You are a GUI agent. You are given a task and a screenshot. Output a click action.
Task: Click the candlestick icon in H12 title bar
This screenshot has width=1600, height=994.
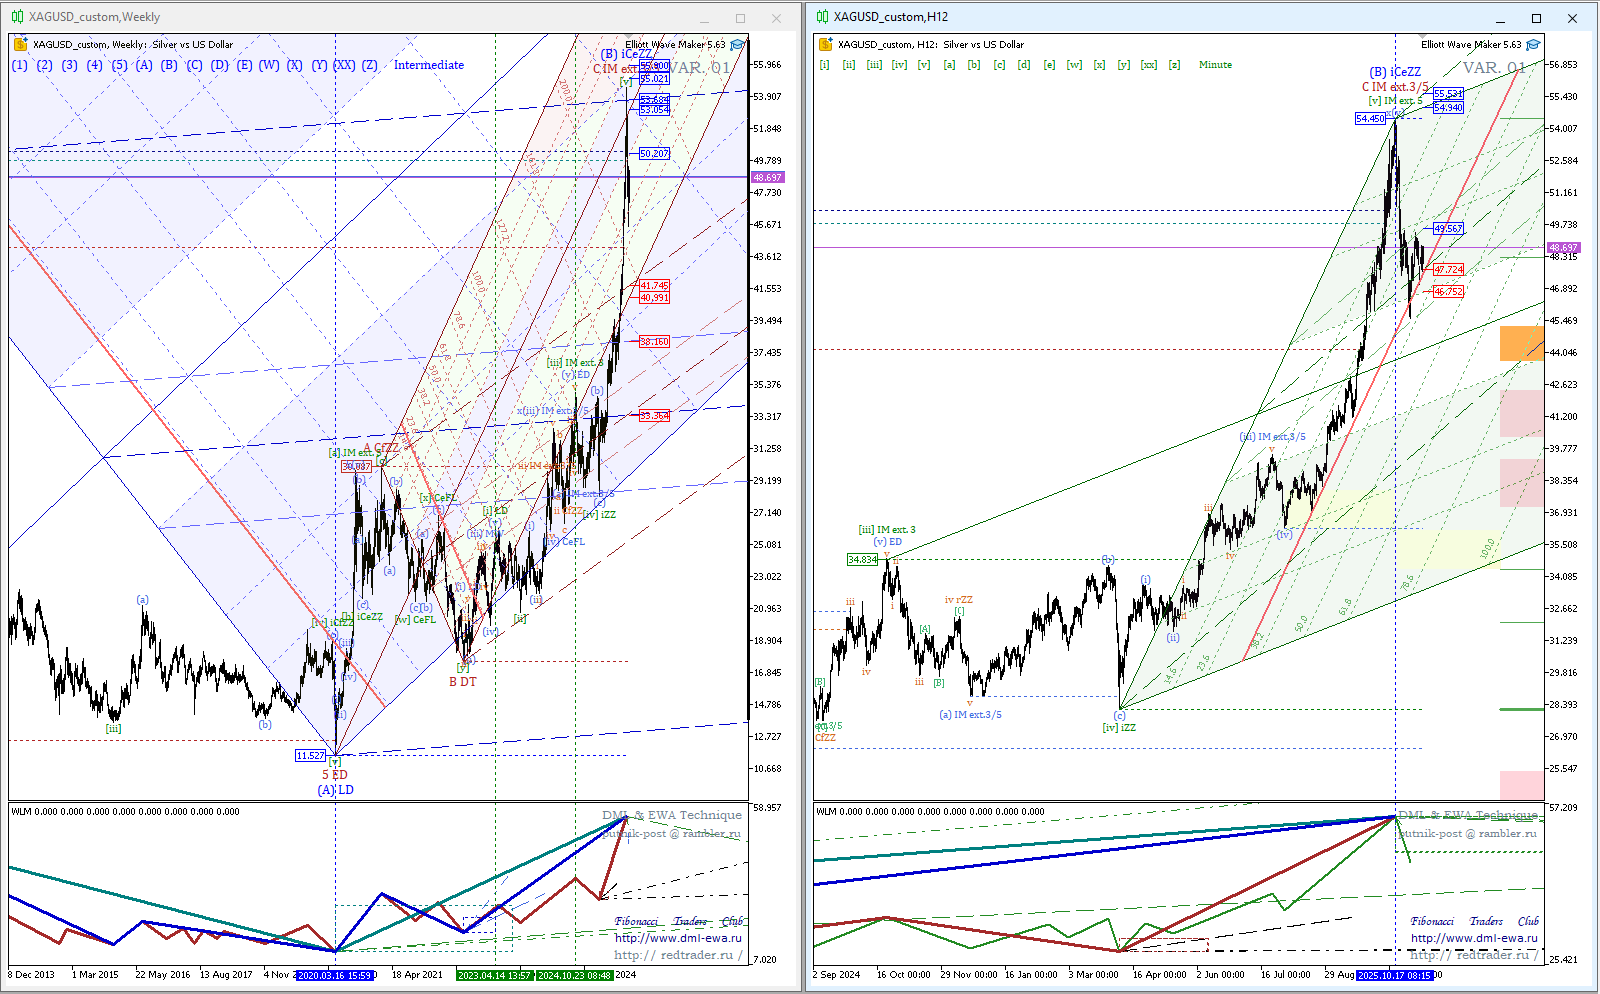tap(822, 17)
